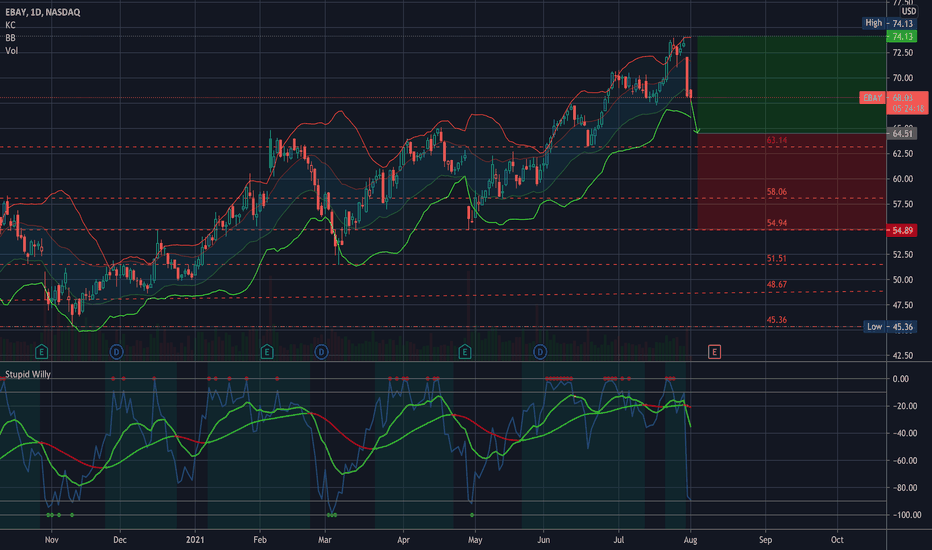932x550 pixels.
Task: Click the Aug label on time axis
Action: [x=690, y=540]
